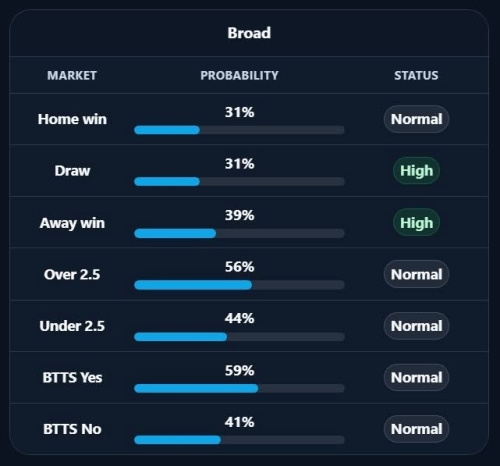Click the Broad table title

click(249, 33)
